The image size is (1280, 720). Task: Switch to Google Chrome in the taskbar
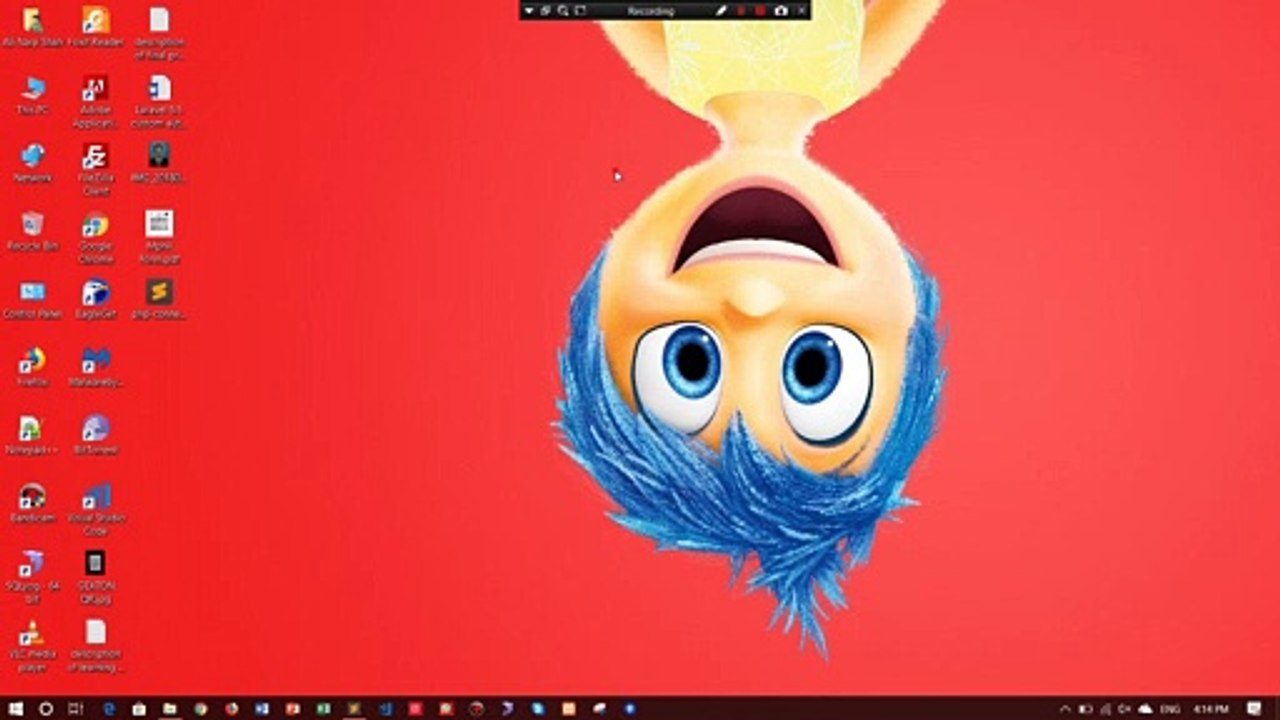click(x=201, y=708)
